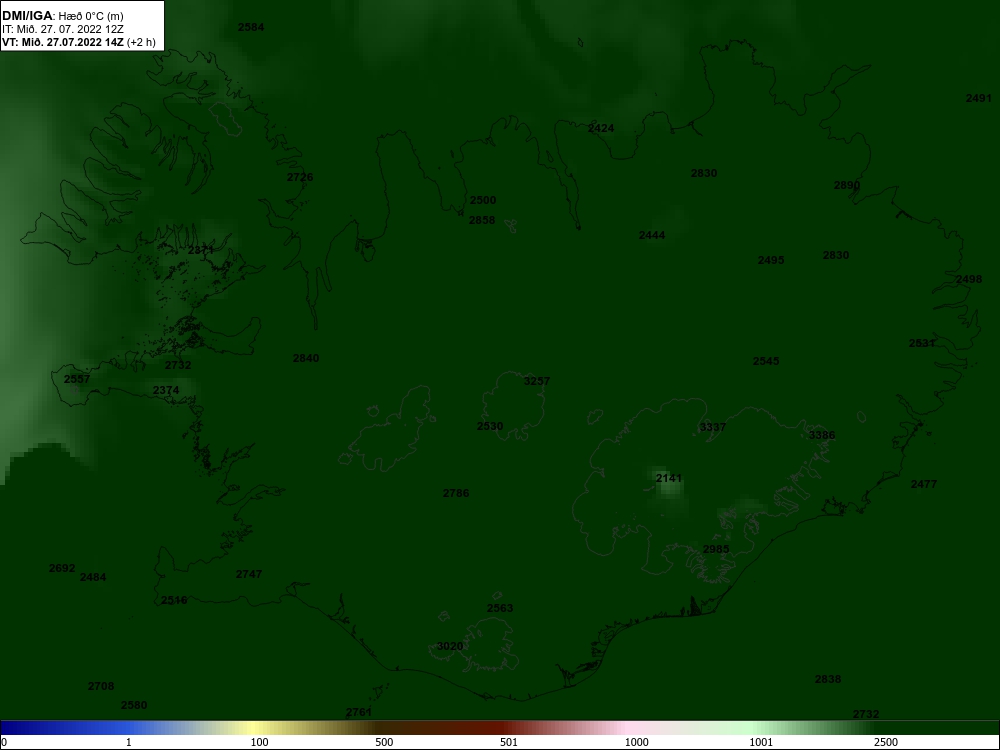Click the color scale label 1000
1000x750 pixels.
(x=636, y=742)
